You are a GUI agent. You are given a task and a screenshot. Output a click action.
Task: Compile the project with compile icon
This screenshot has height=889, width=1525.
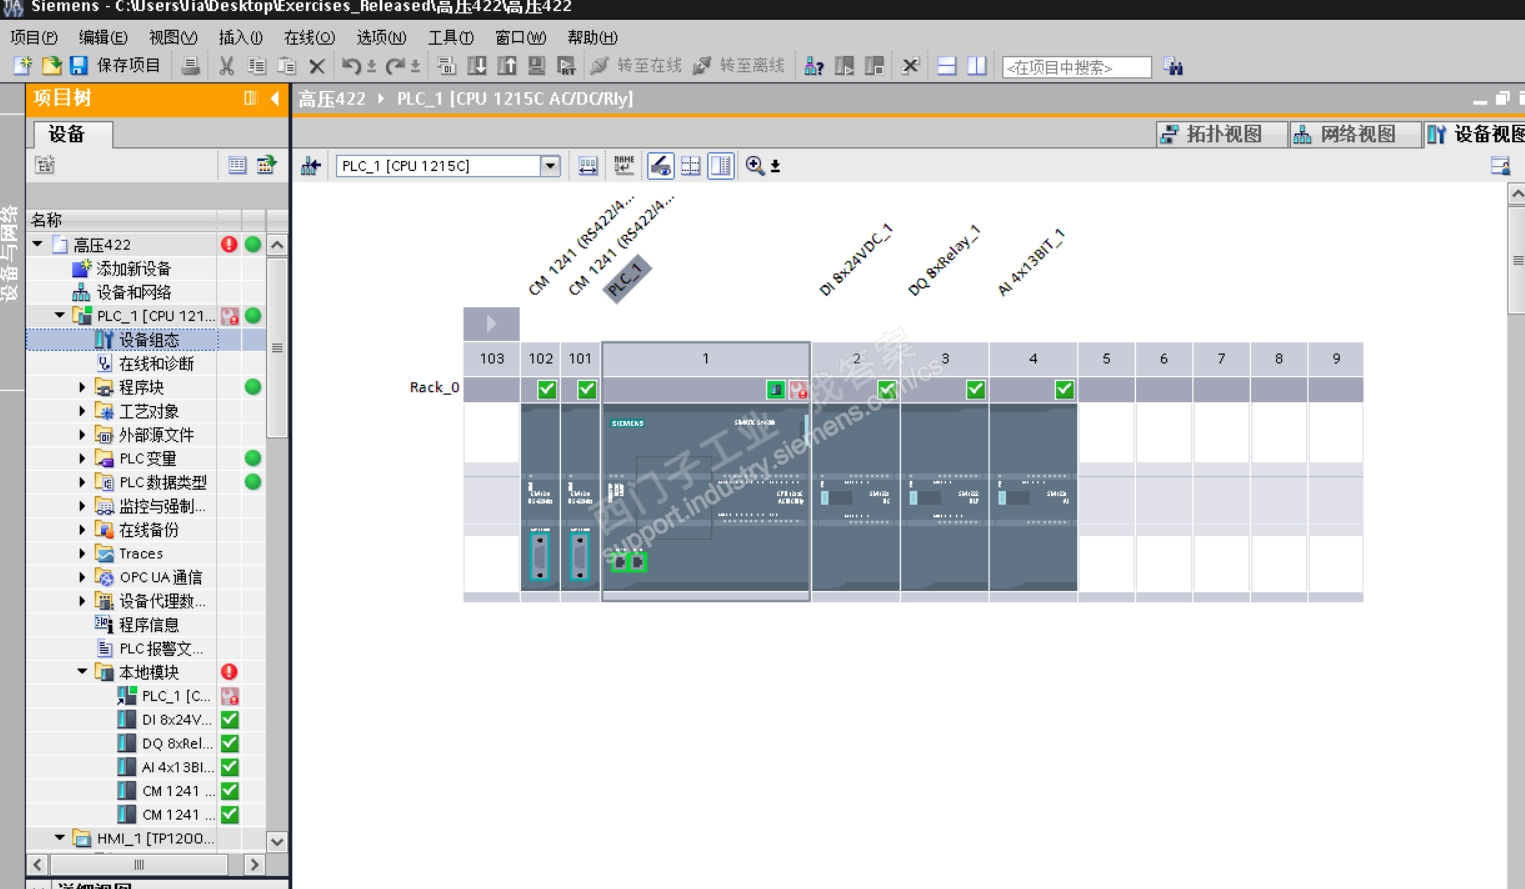tap(447, 66)
